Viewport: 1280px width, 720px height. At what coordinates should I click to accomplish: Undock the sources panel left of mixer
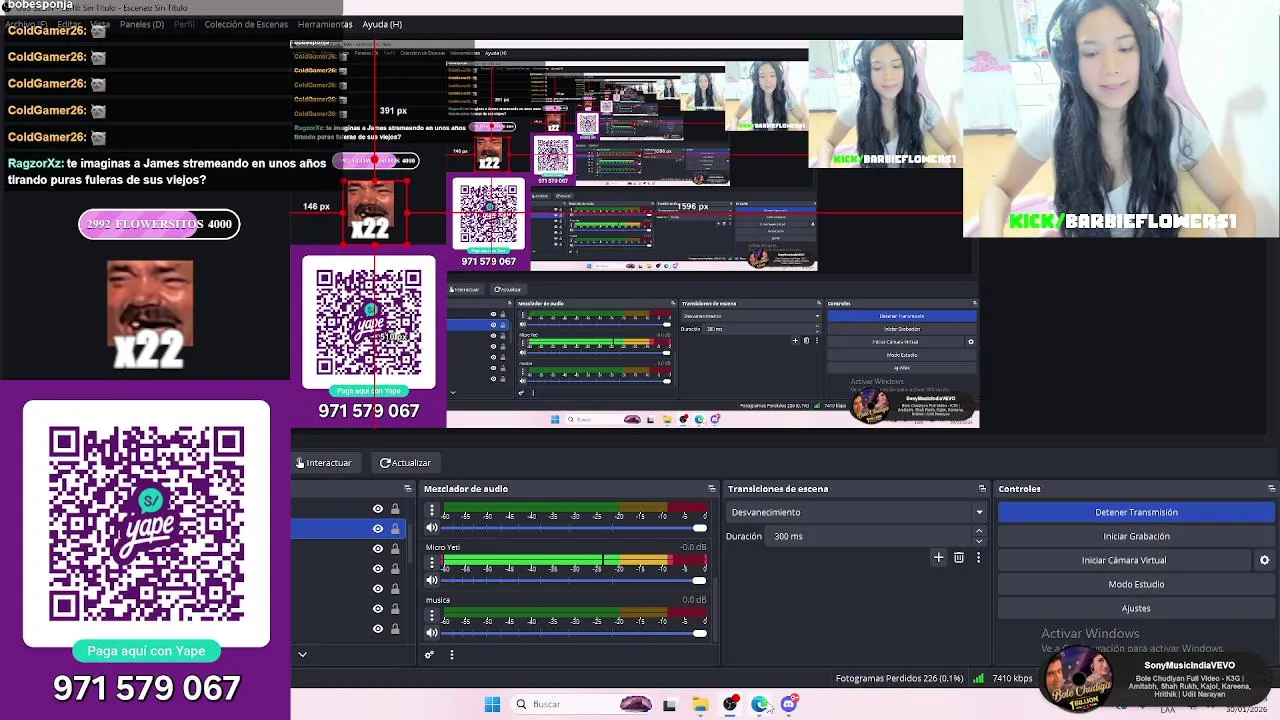click(407, 489)
